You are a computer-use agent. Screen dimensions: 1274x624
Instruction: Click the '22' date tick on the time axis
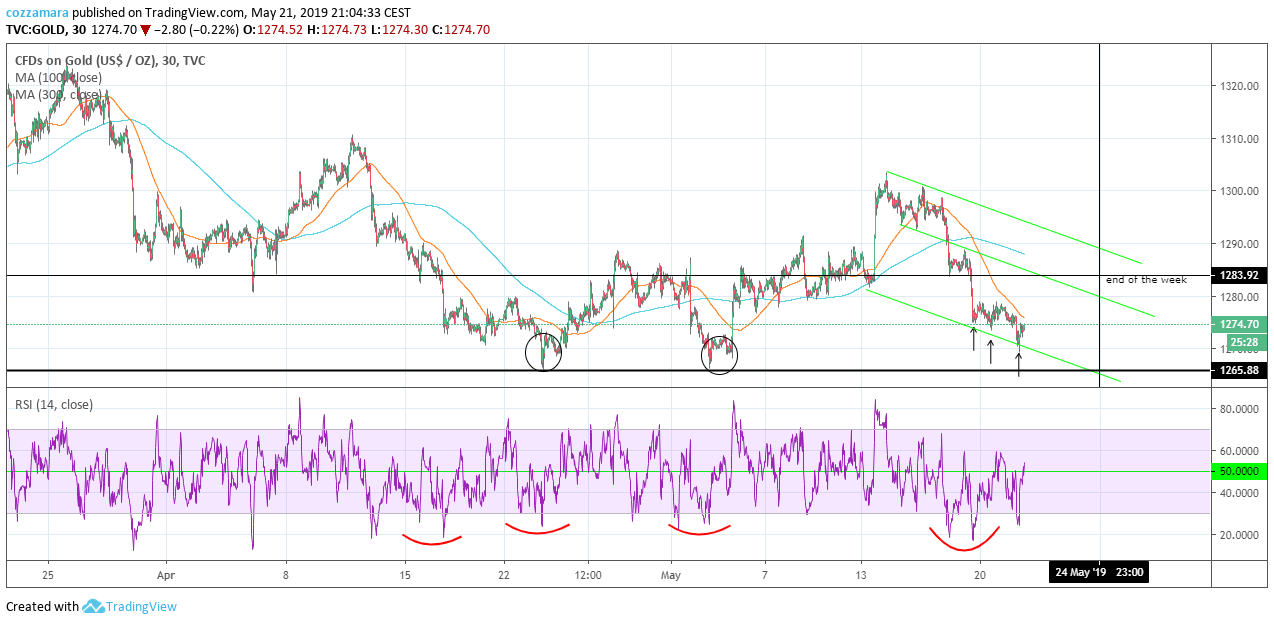click(504, 576)
